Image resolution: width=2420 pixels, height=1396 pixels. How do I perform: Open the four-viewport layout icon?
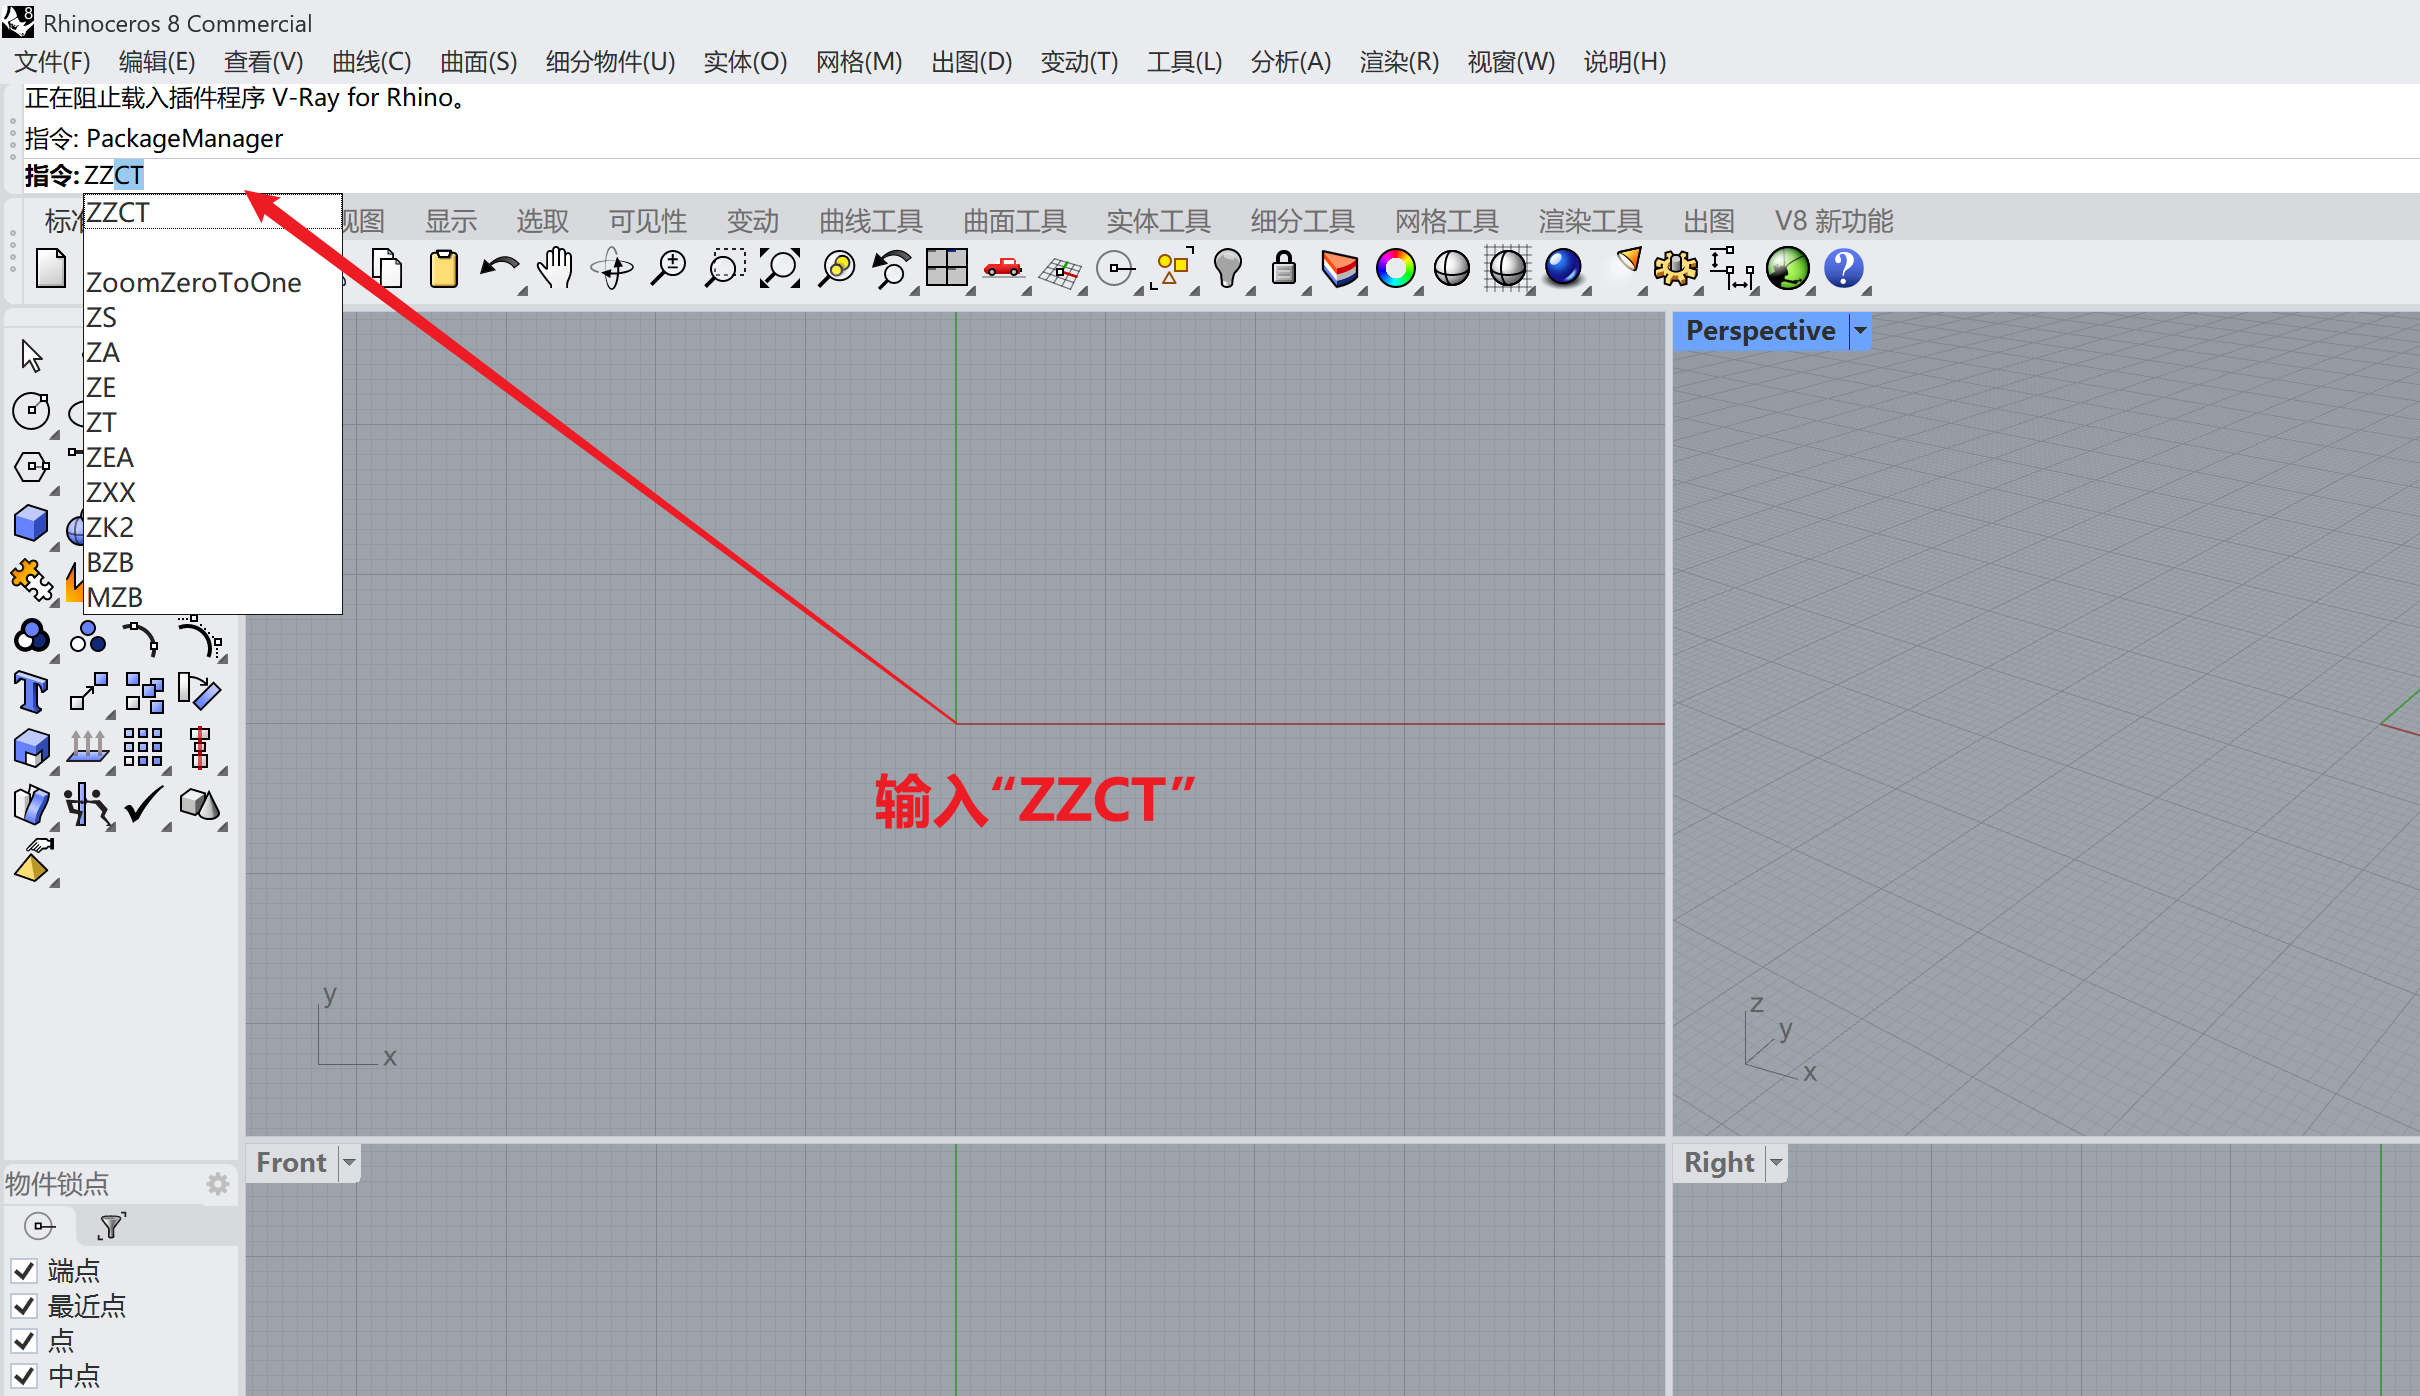click(x=946, y=269)
